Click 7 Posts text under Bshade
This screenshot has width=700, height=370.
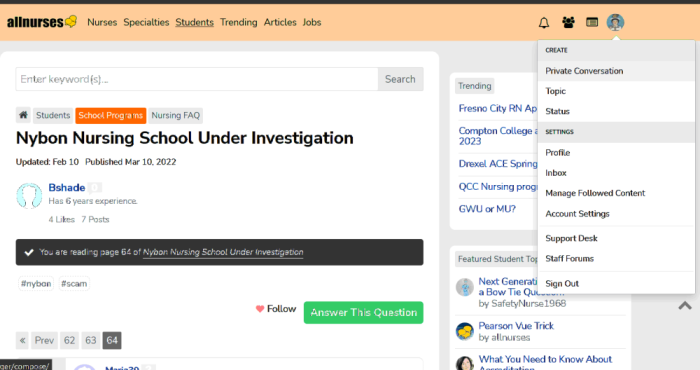click(x=95, y=220)
